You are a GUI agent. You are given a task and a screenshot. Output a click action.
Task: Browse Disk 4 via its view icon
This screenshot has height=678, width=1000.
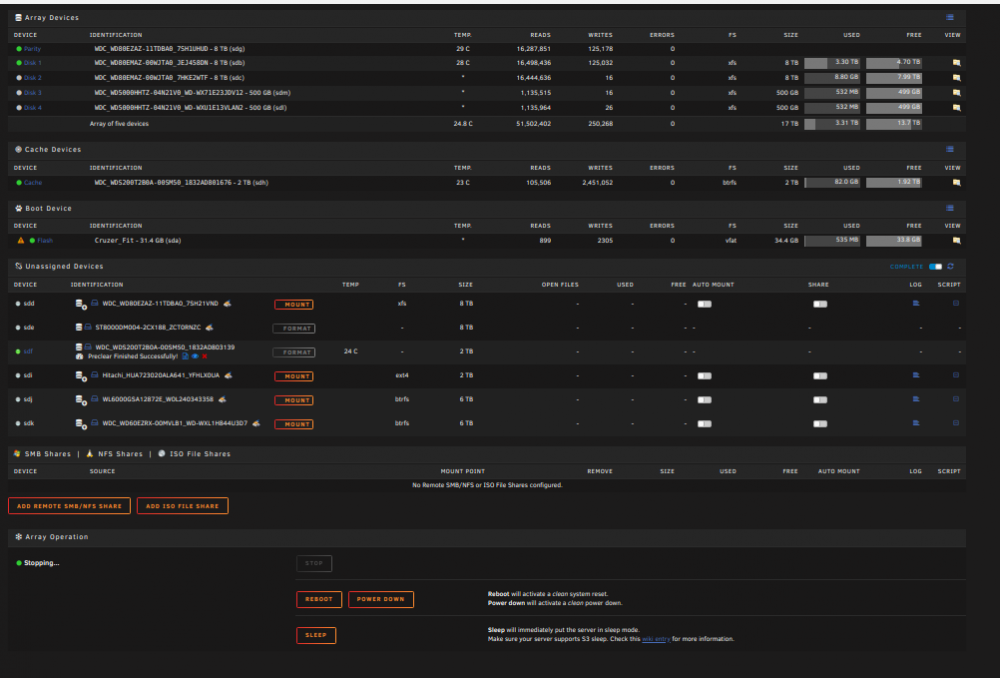(956, 108)
